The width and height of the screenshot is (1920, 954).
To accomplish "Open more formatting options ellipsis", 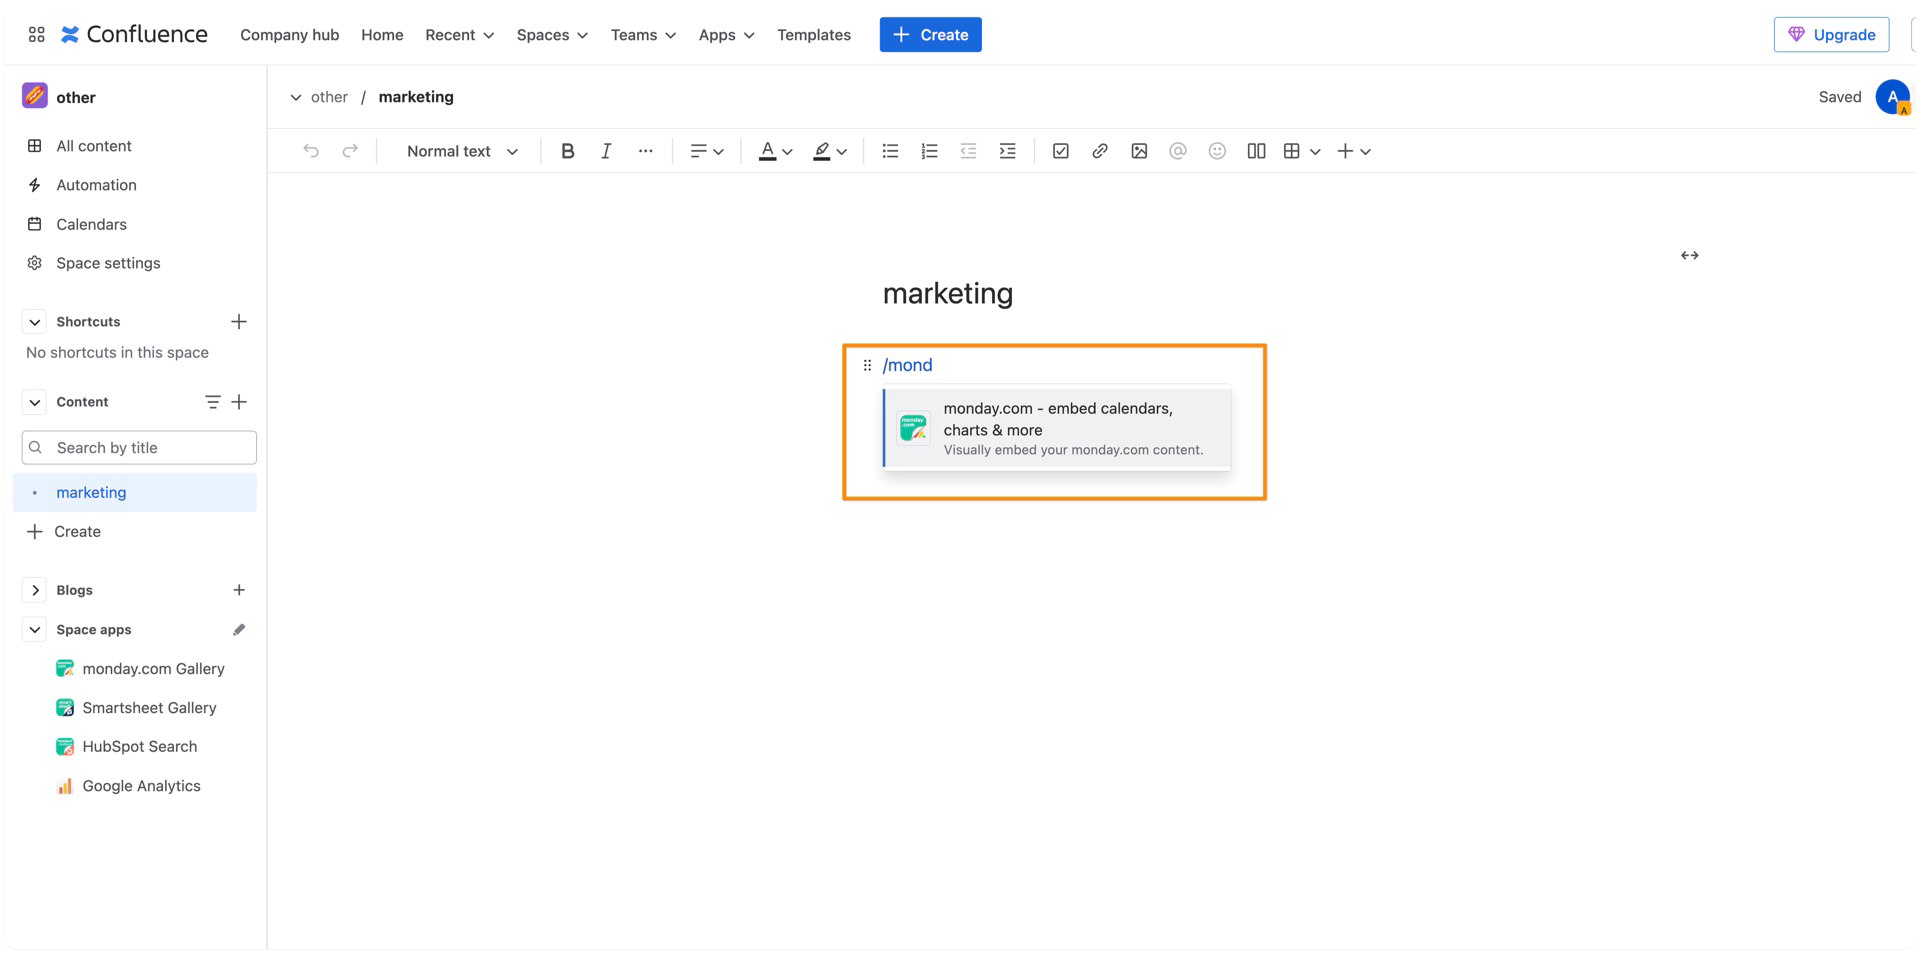I will pyautogui.click(x=645, y=151).
